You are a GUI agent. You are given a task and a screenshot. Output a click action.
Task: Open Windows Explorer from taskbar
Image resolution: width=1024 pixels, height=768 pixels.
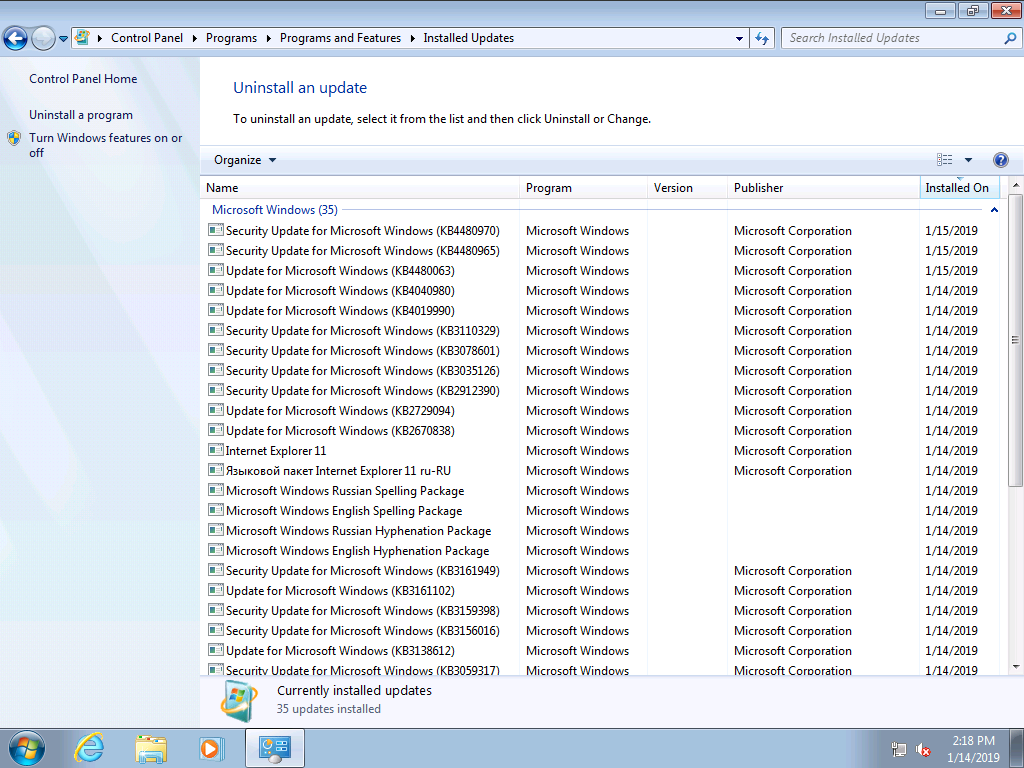click(151, 748)
